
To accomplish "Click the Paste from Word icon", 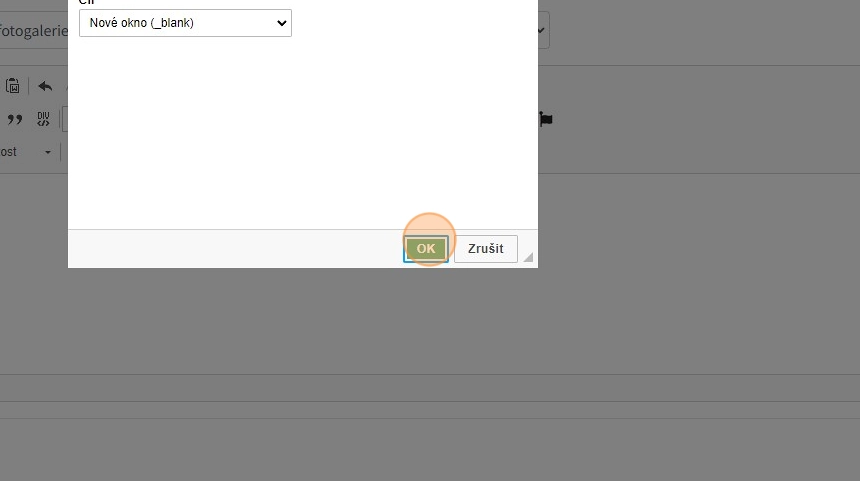I will point(13,86).
